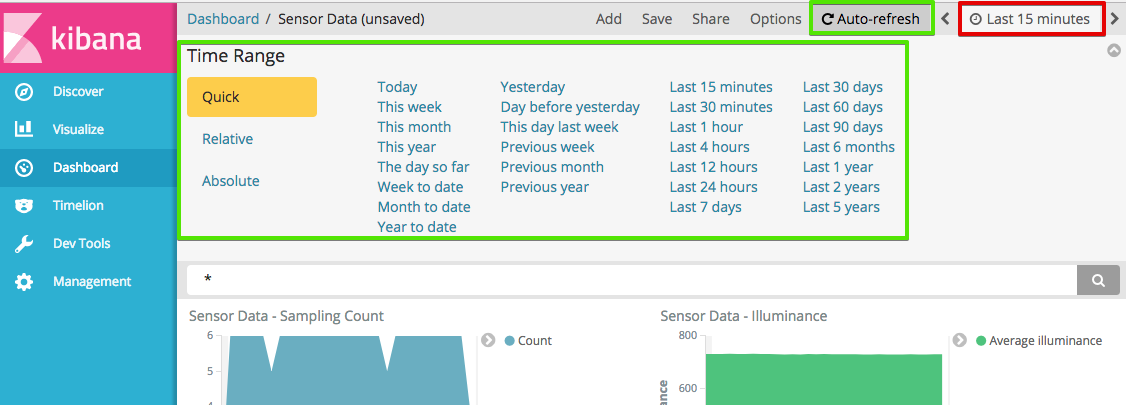
Task: Select Last 24 hours
Action: [x=714, y=187]
